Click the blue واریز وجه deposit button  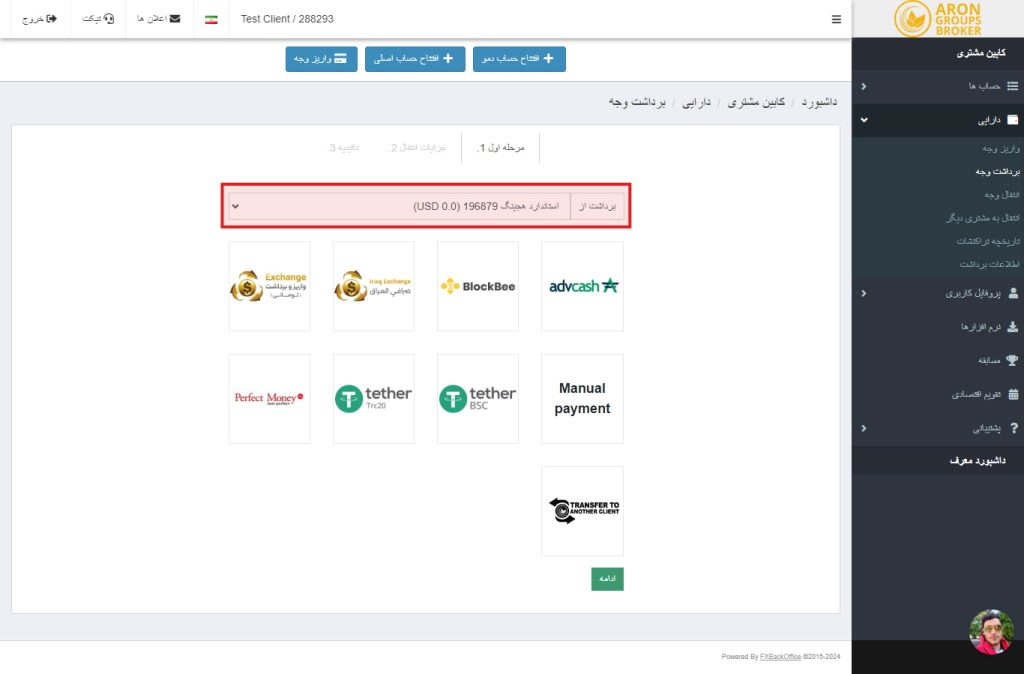pyautogui.click(x=321, y=59)
